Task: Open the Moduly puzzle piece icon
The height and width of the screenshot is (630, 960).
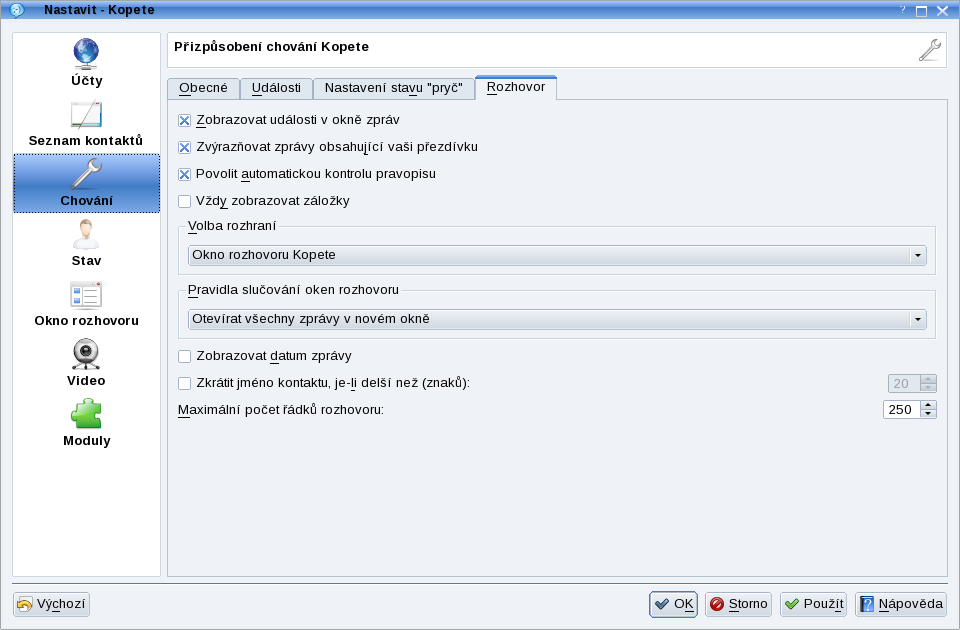Action: (86, 414)
